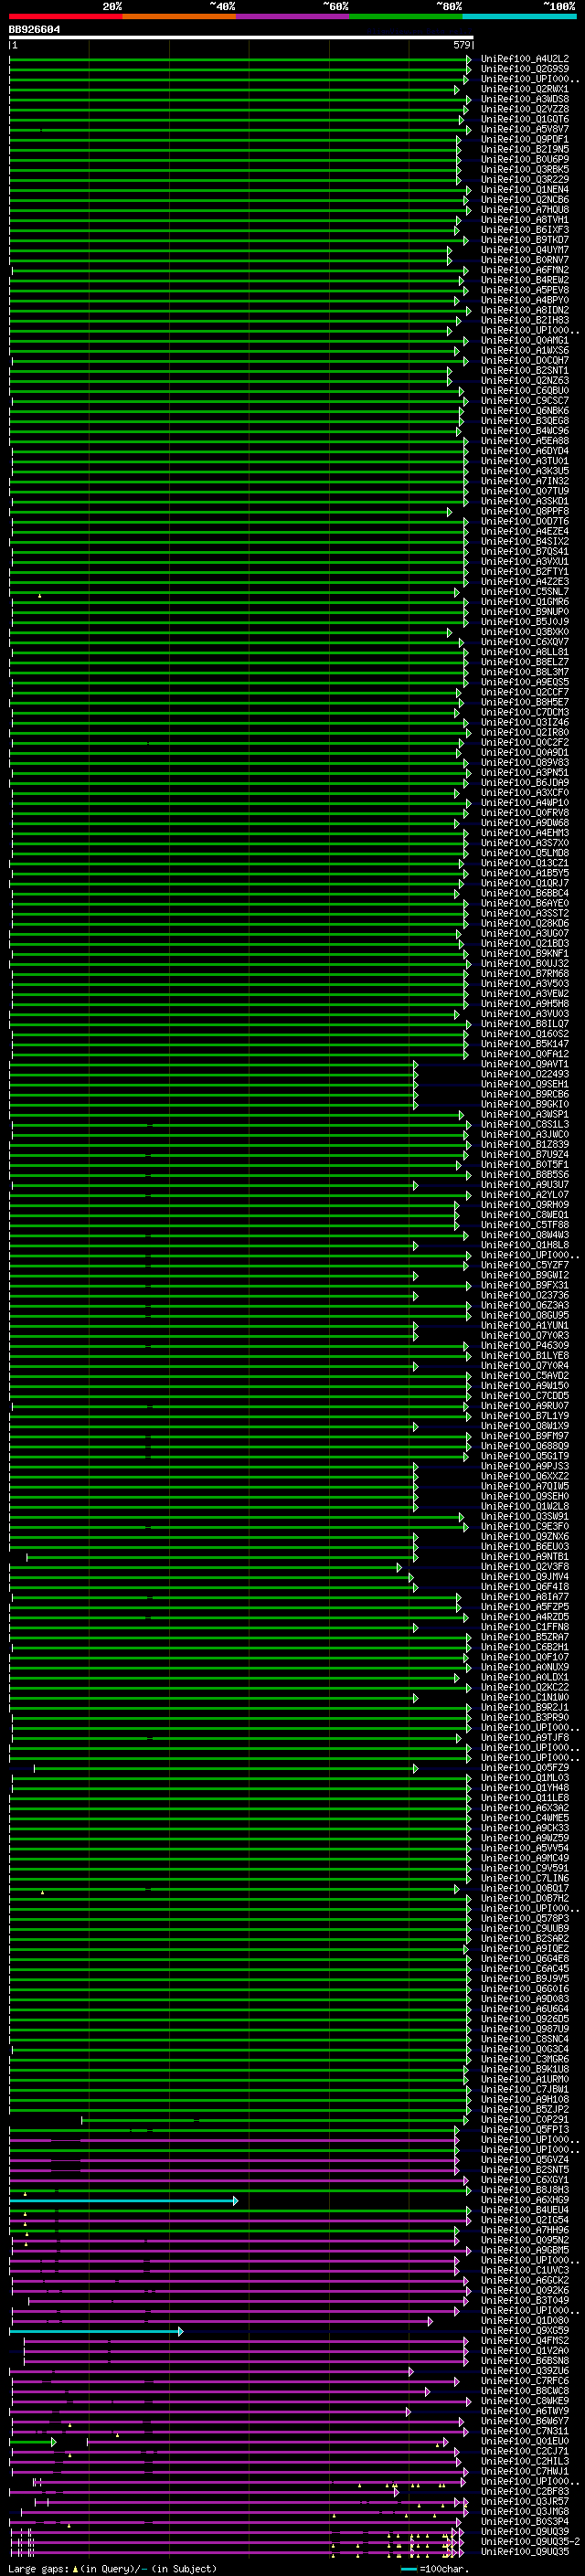
Task: Click green alignment bar for UniRef100_A4U2L2
Action: pos(240,60)
